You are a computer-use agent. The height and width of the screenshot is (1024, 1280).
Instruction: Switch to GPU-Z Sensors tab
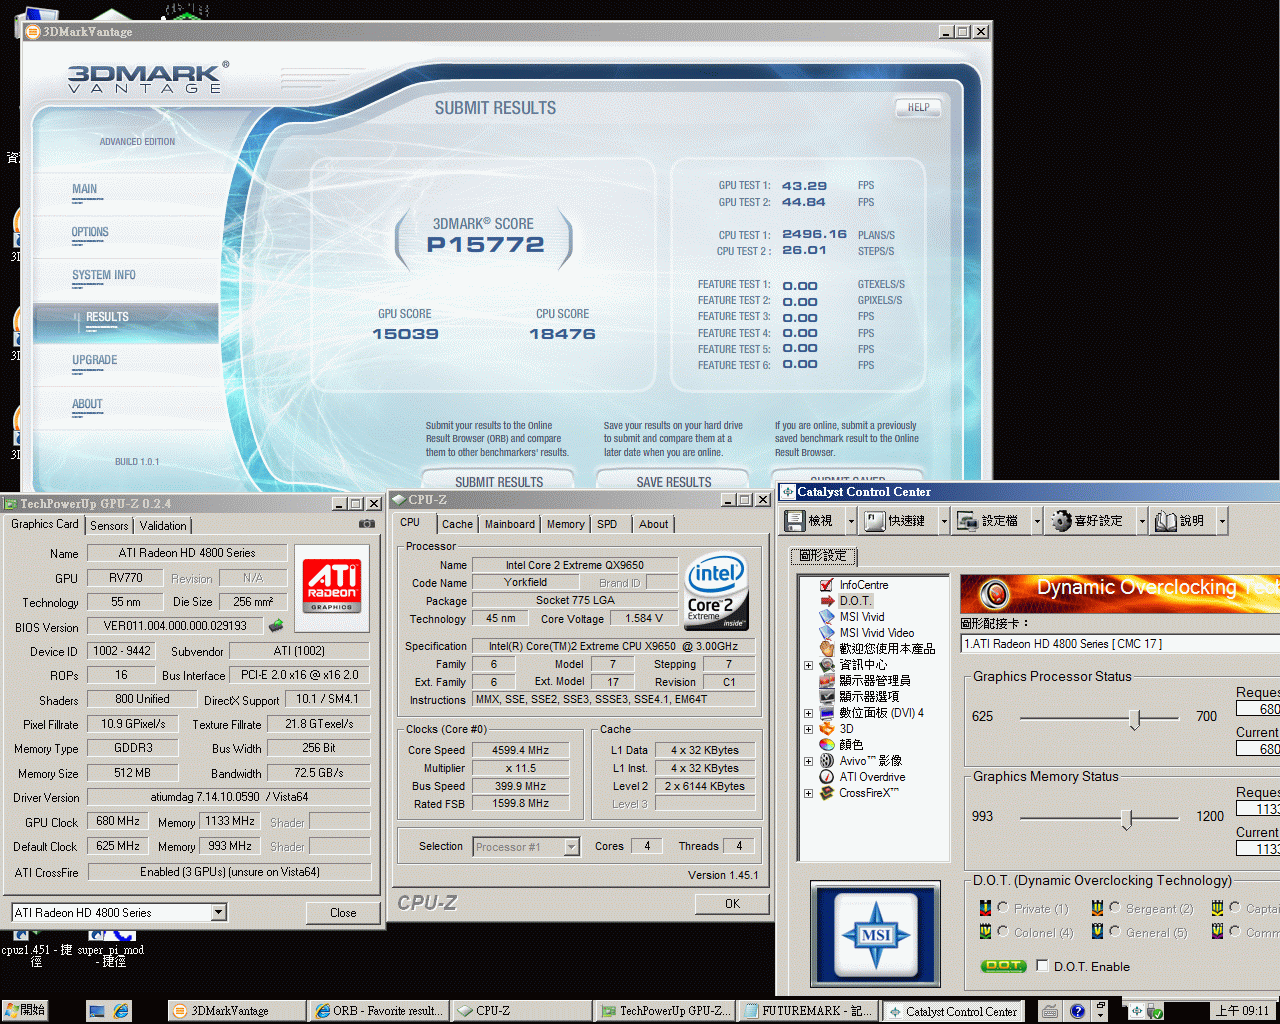click(109, 526)
